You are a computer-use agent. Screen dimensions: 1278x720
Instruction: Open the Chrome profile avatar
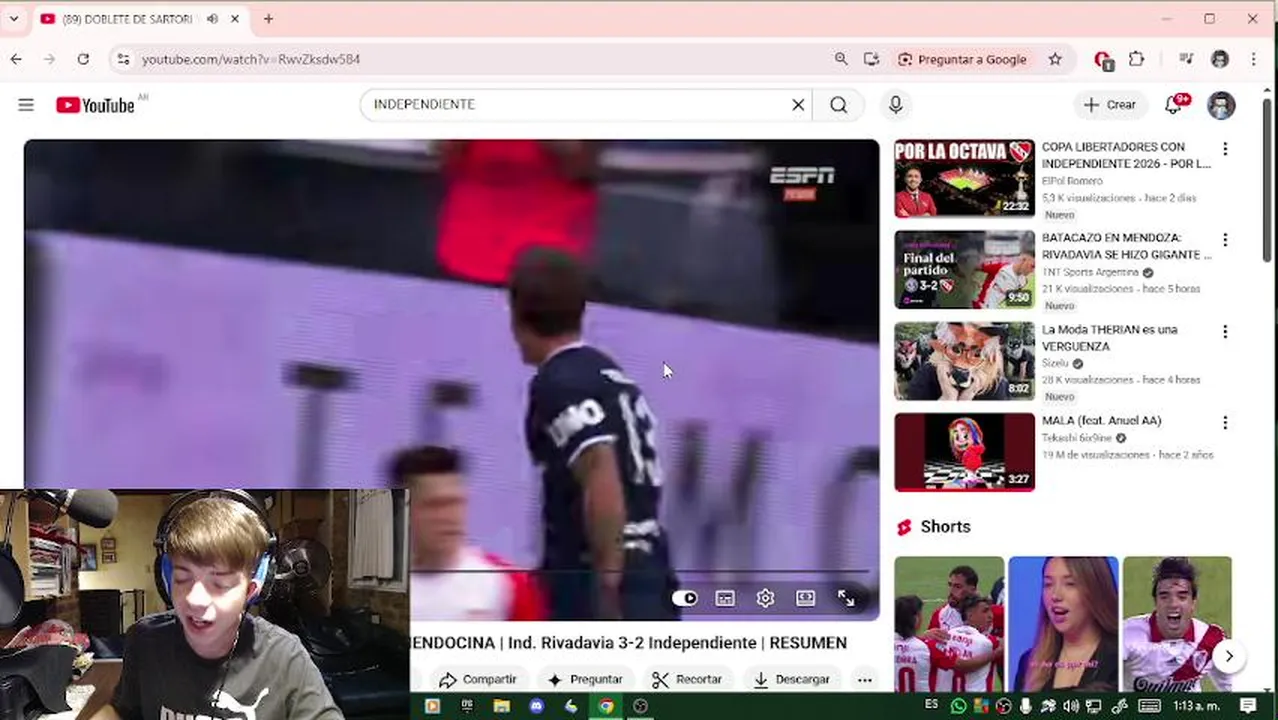1220,59
